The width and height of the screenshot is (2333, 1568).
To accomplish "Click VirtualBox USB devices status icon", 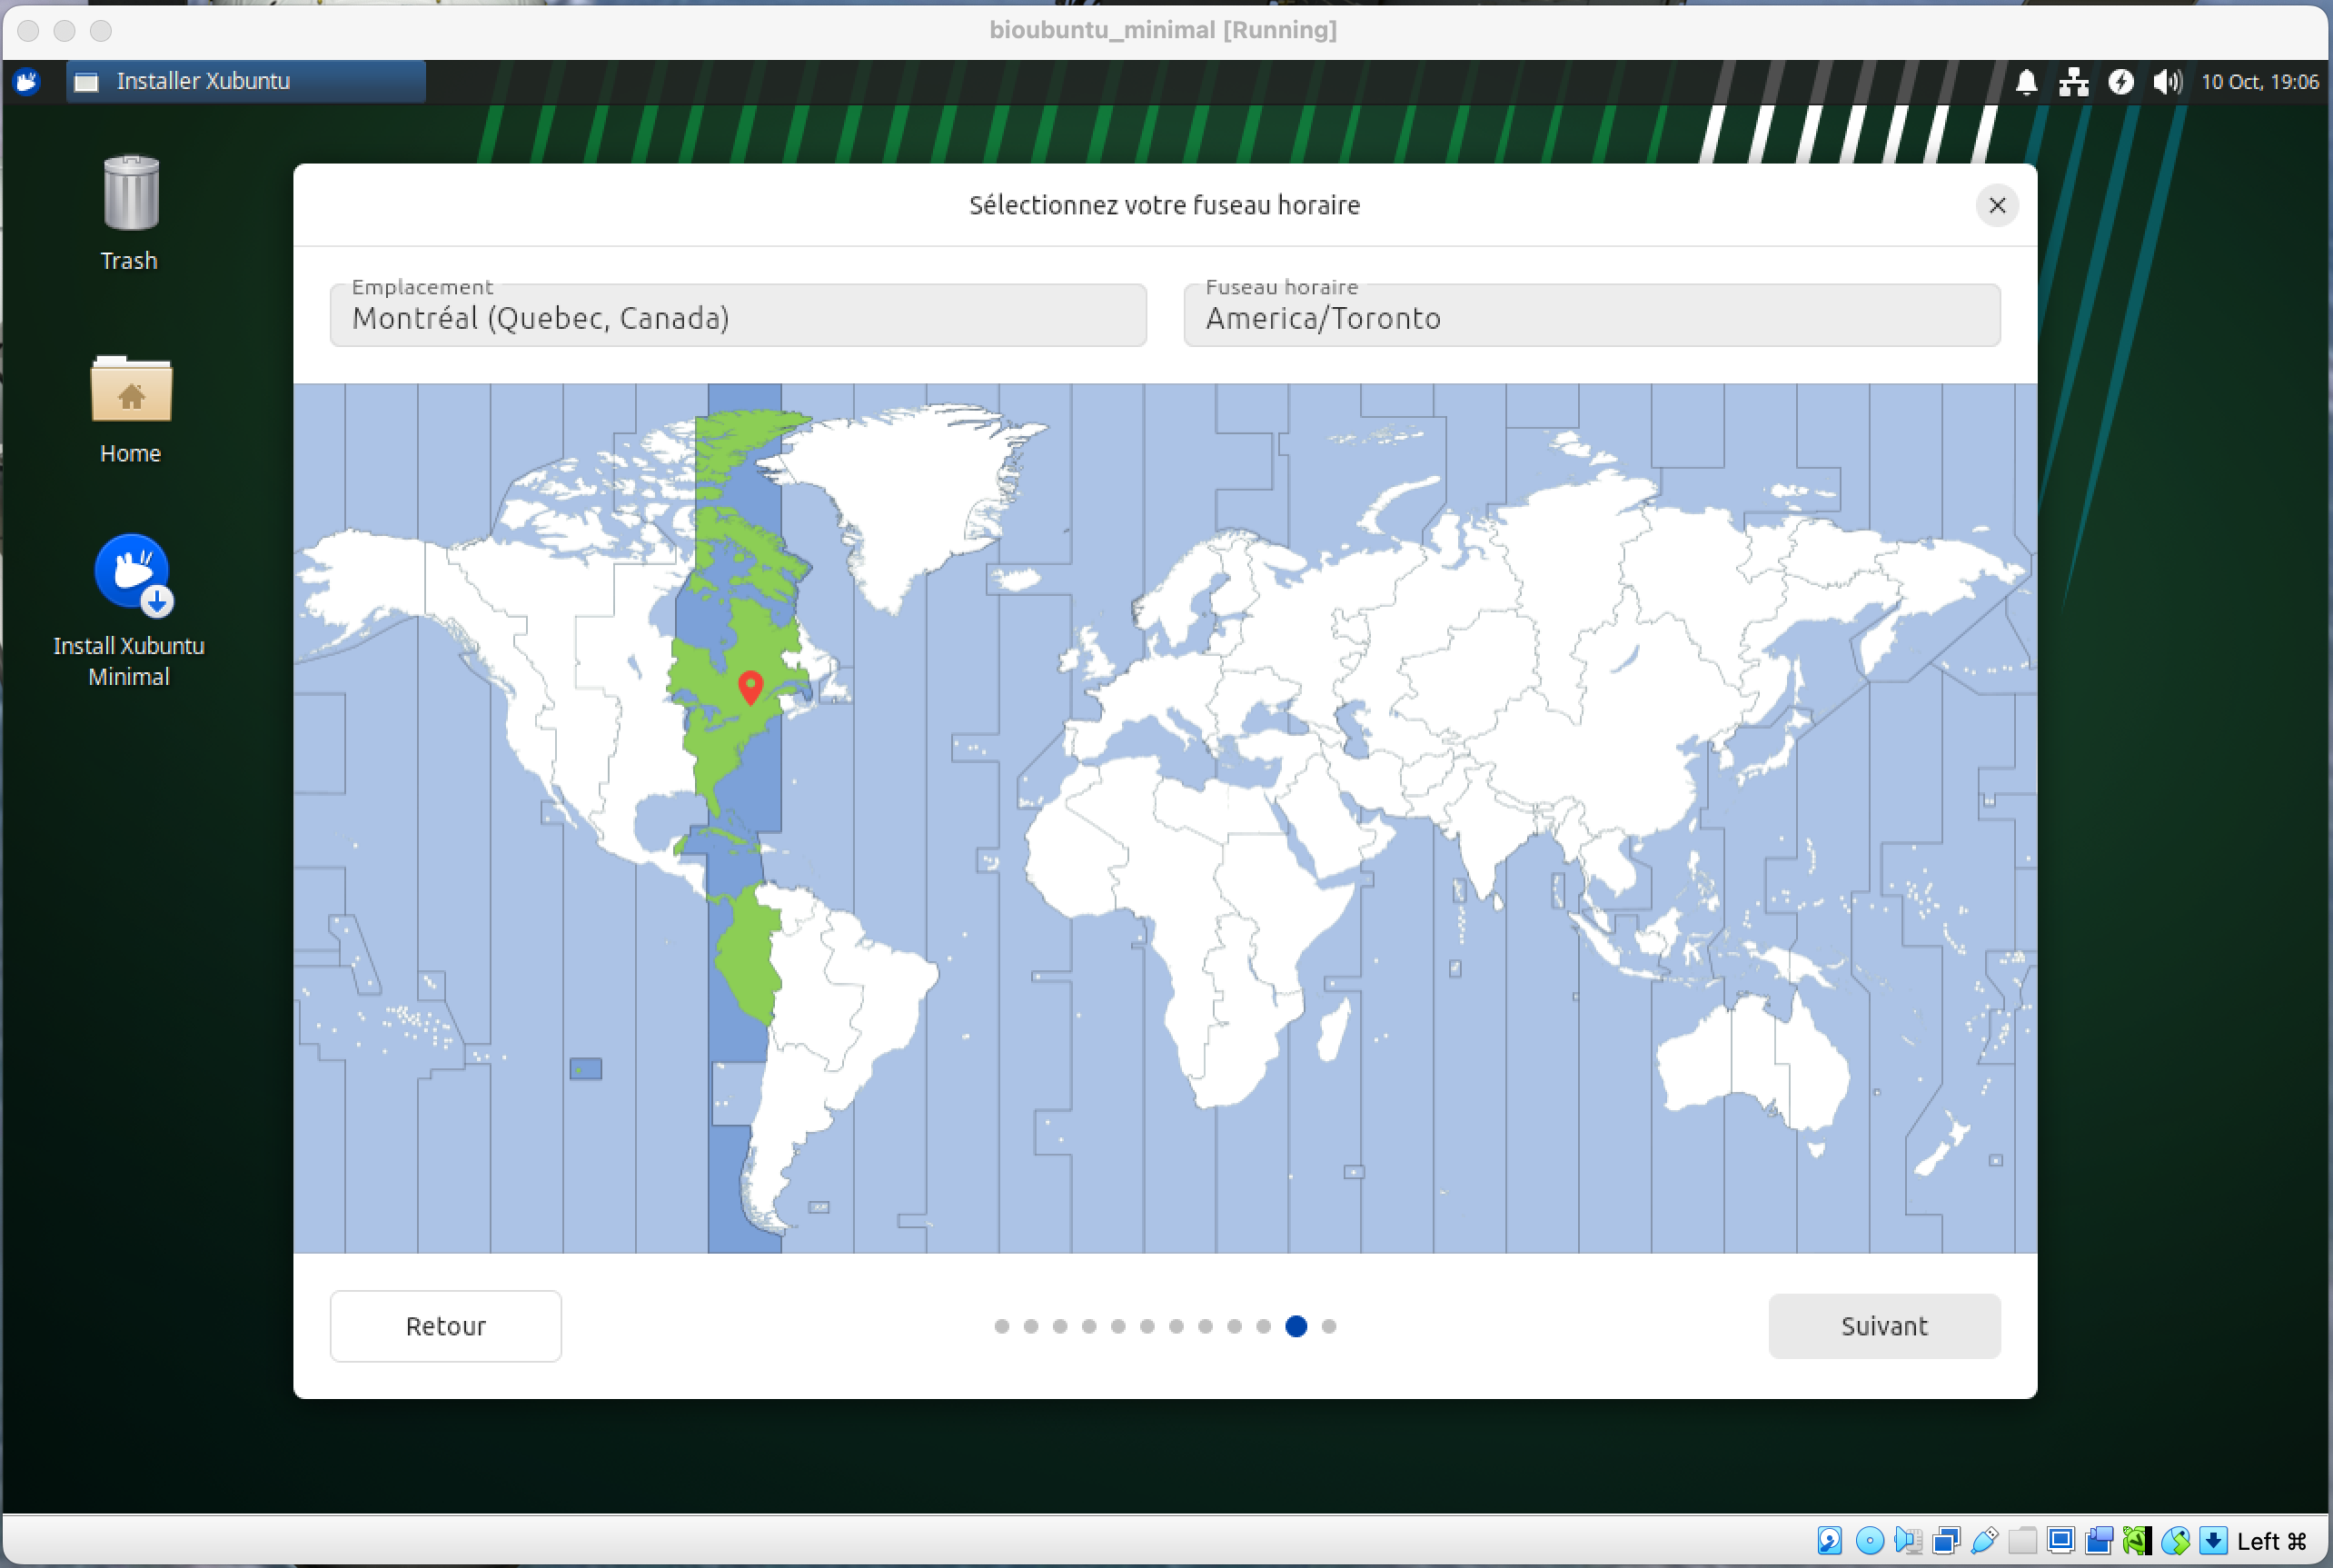I will [1985, 1540].
